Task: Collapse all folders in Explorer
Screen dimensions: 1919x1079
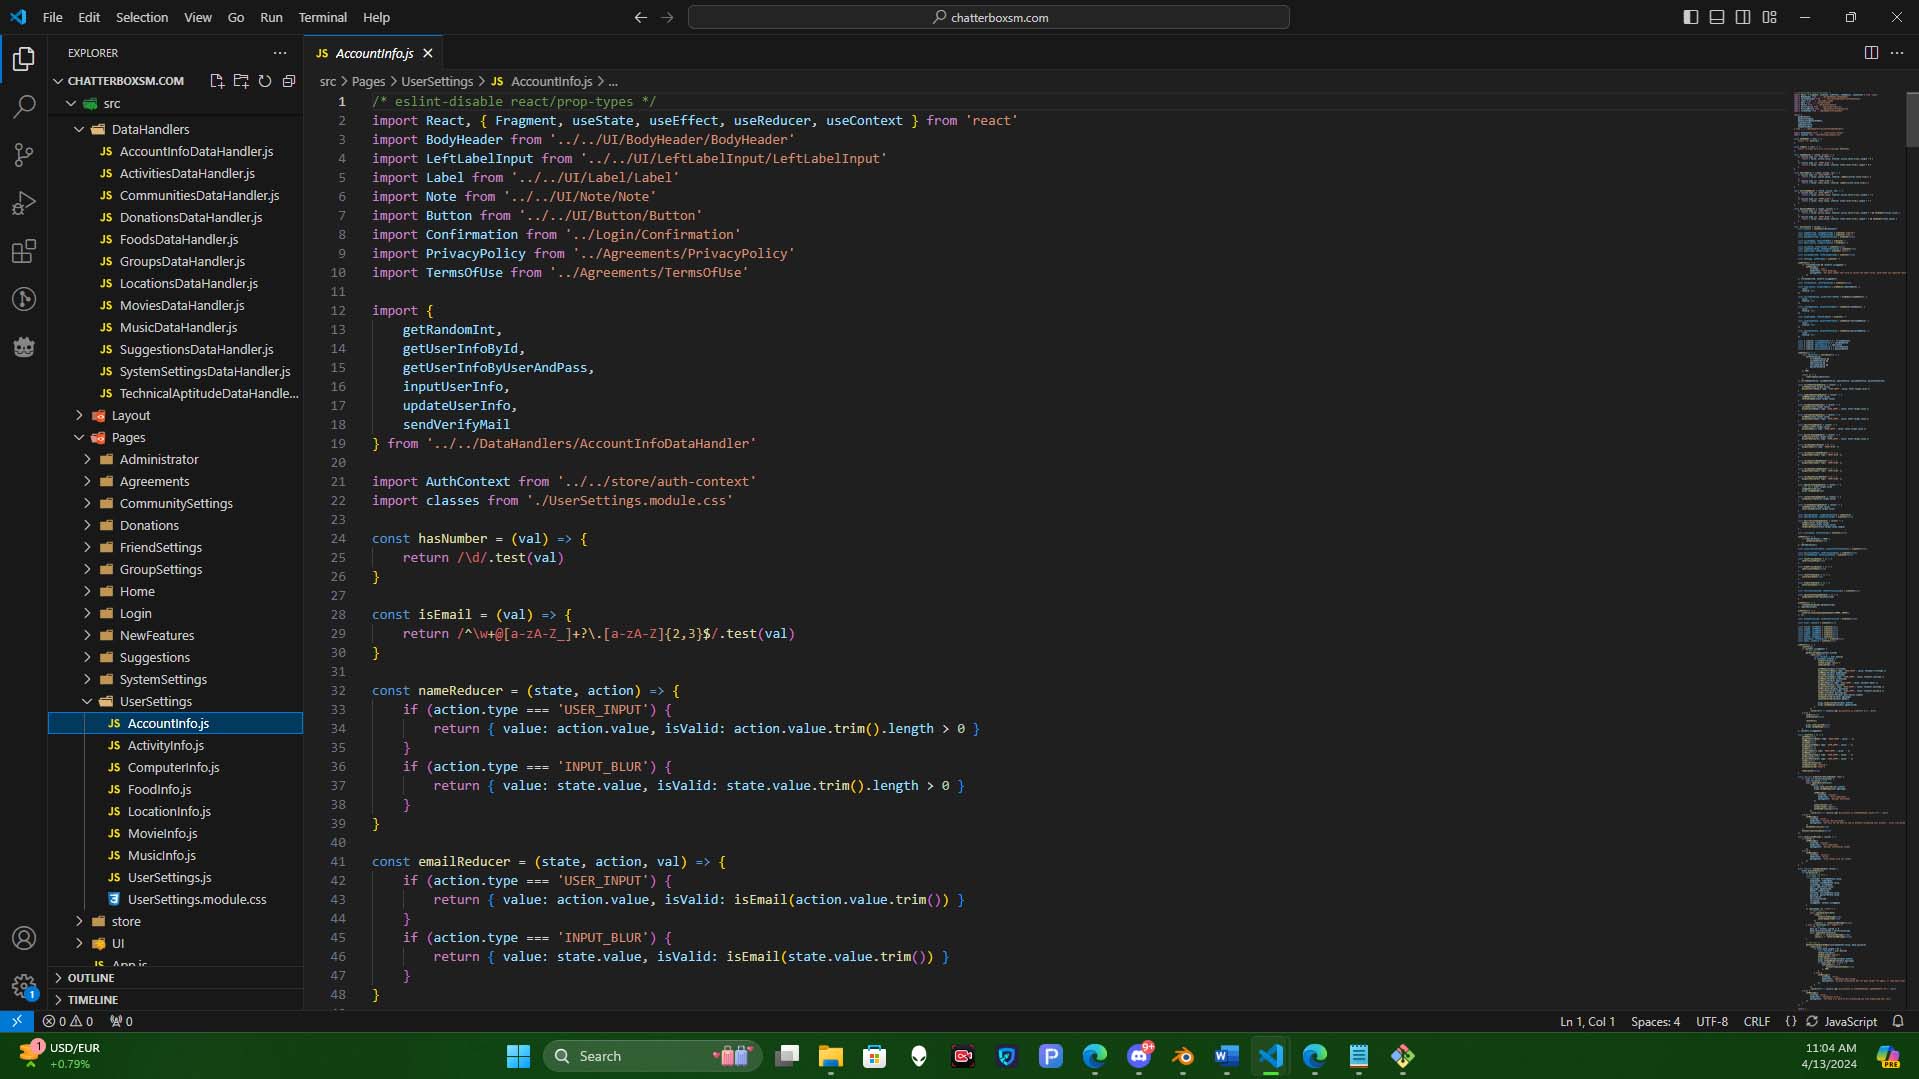Action: click(289, 81)
